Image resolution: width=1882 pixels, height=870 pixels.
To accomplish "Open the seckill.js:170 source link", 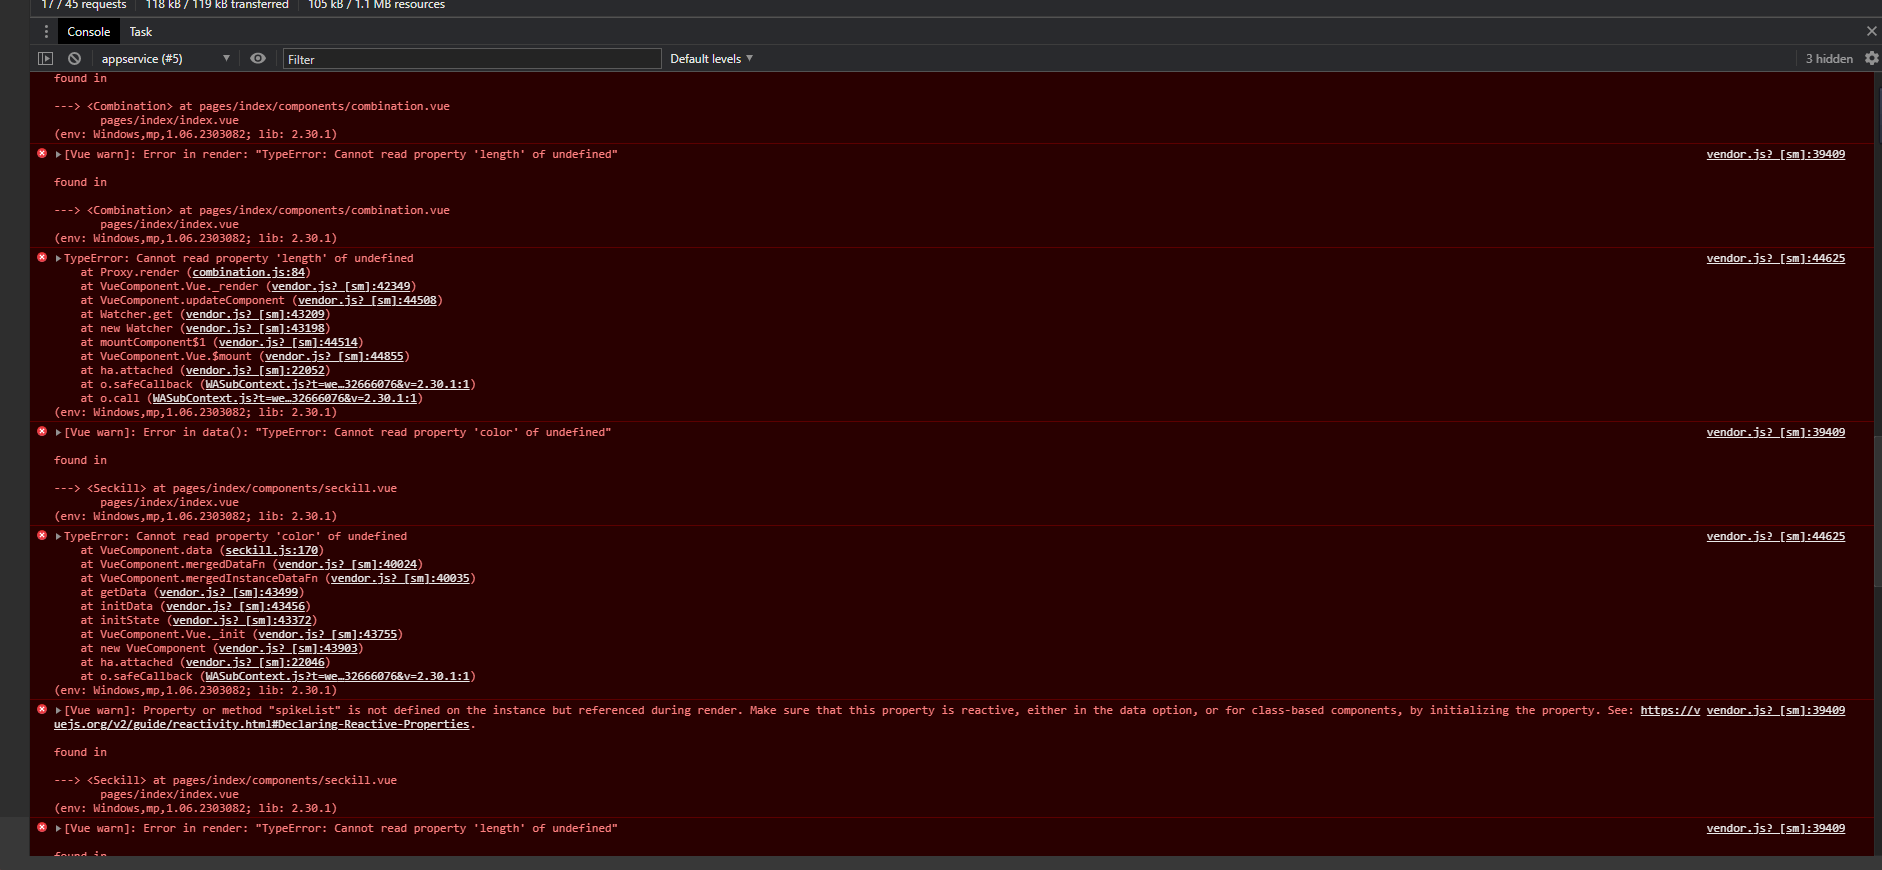I will tap(271, 550).
